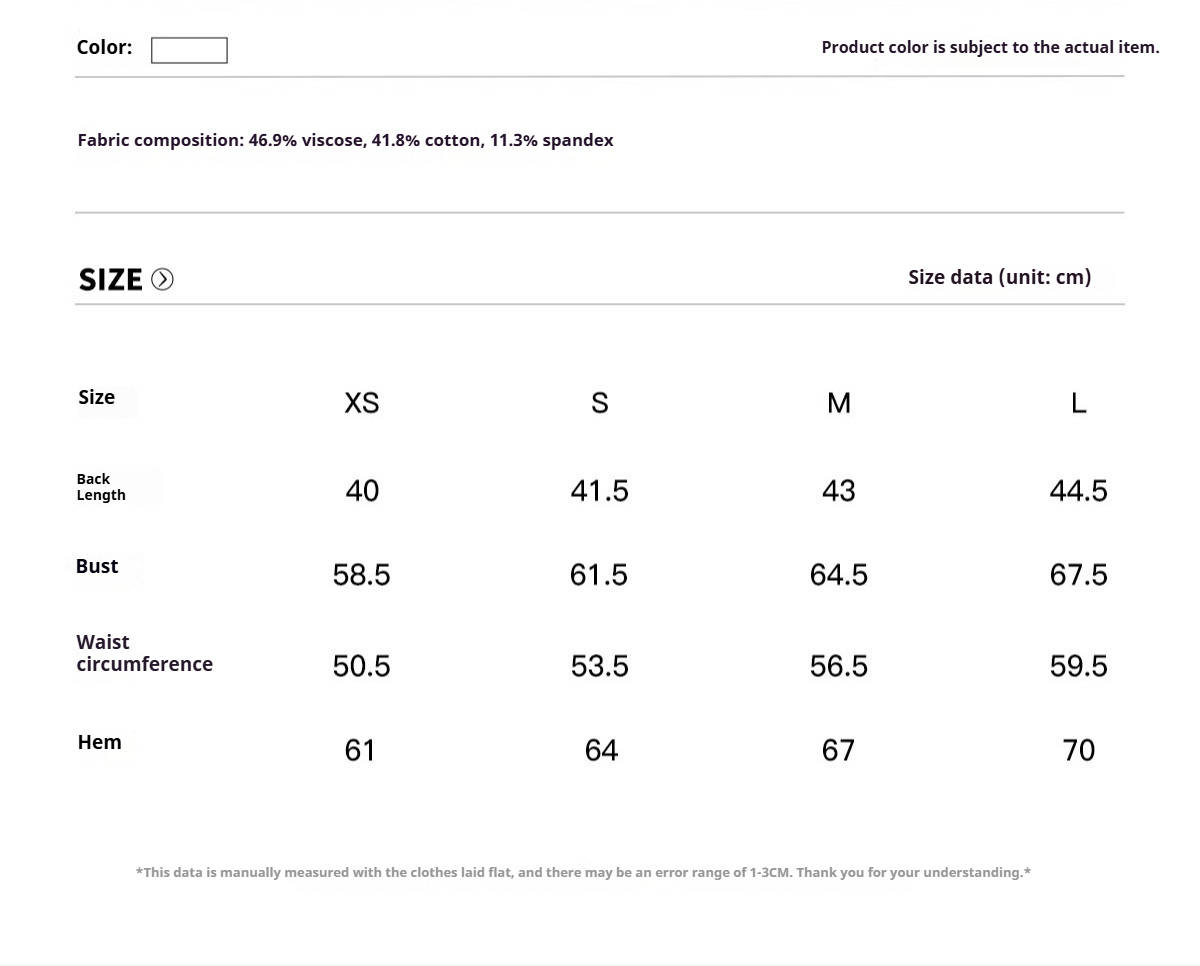Viewport: 1200px width, 966px height.
Task: Click the manual measurement footnote
Action: pyautogui.click(x=583, y=872)
